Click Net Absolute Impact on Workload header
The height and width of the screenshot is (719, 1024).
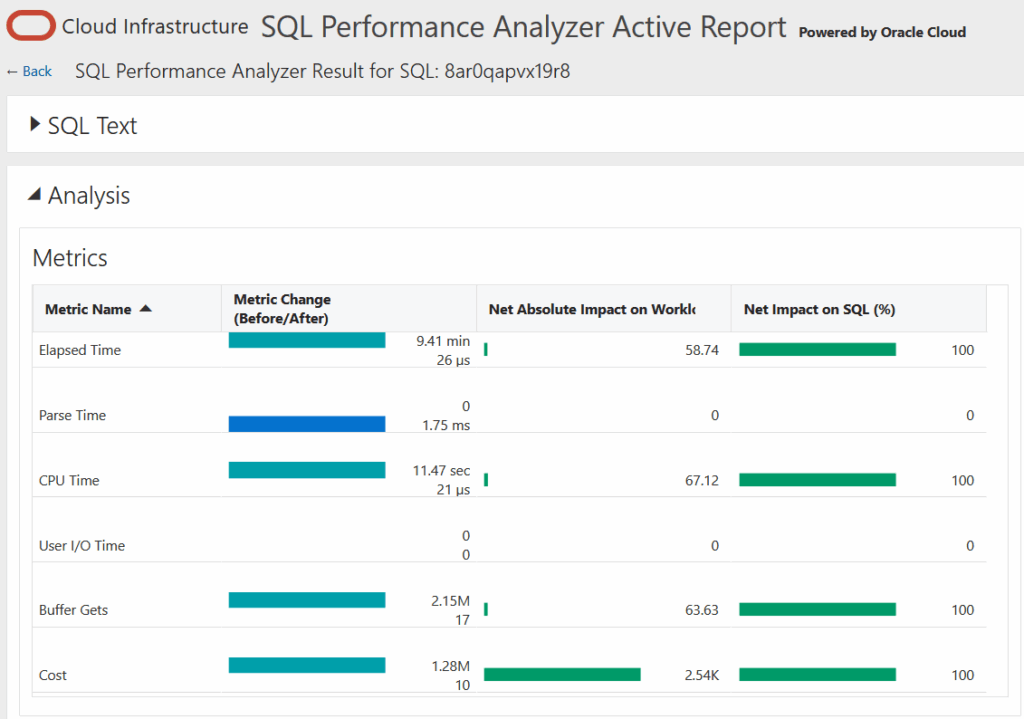click(591, 310)
